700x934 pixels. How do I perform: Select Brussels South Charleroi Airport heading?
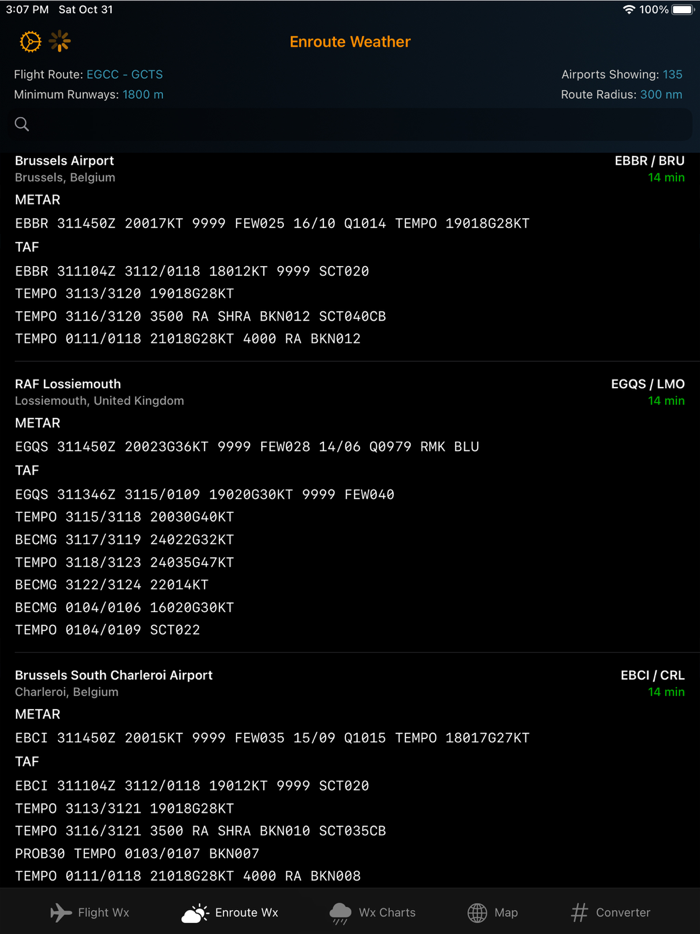click(114, 675)
